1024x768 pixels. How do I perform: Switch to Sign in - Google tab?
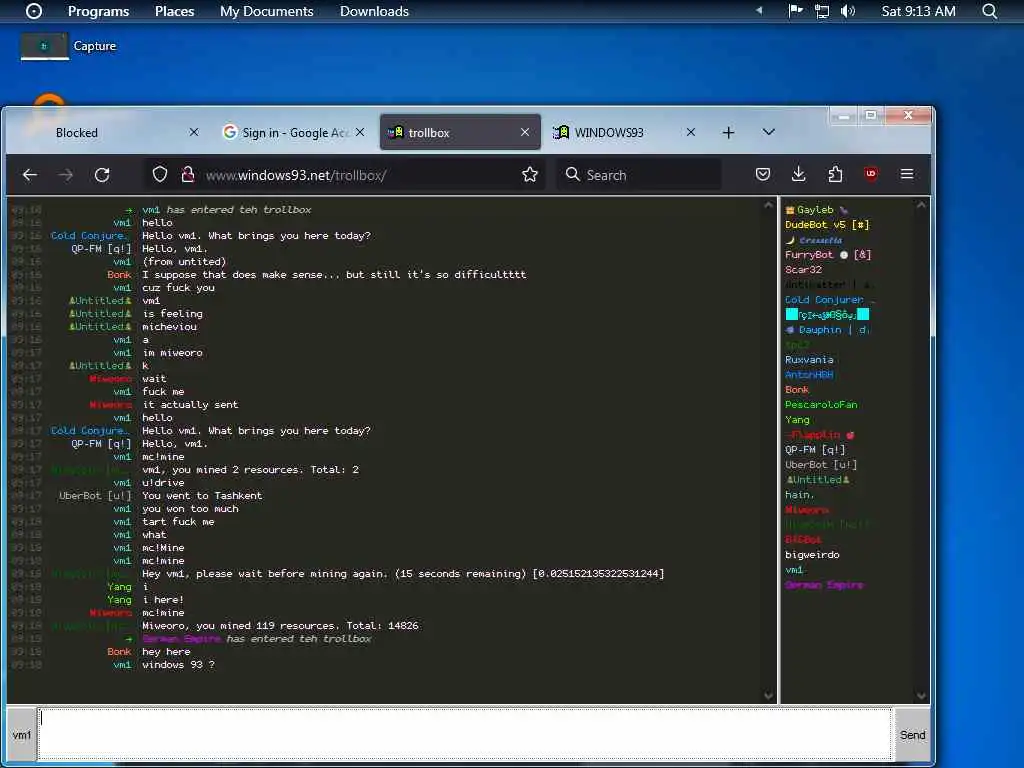click(x=293, y=133)
